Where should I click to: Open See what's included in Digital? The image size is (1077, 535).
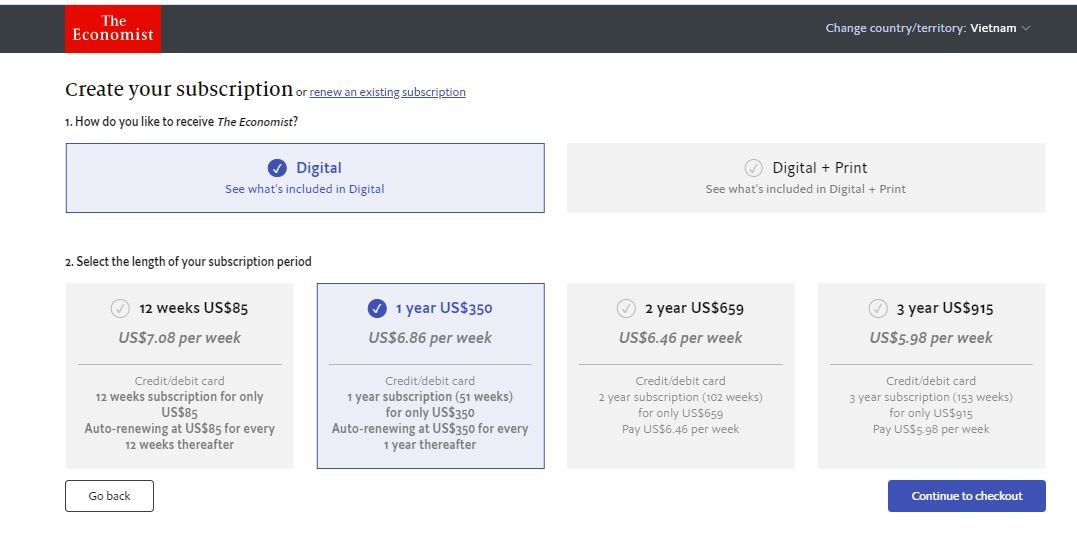304,189
